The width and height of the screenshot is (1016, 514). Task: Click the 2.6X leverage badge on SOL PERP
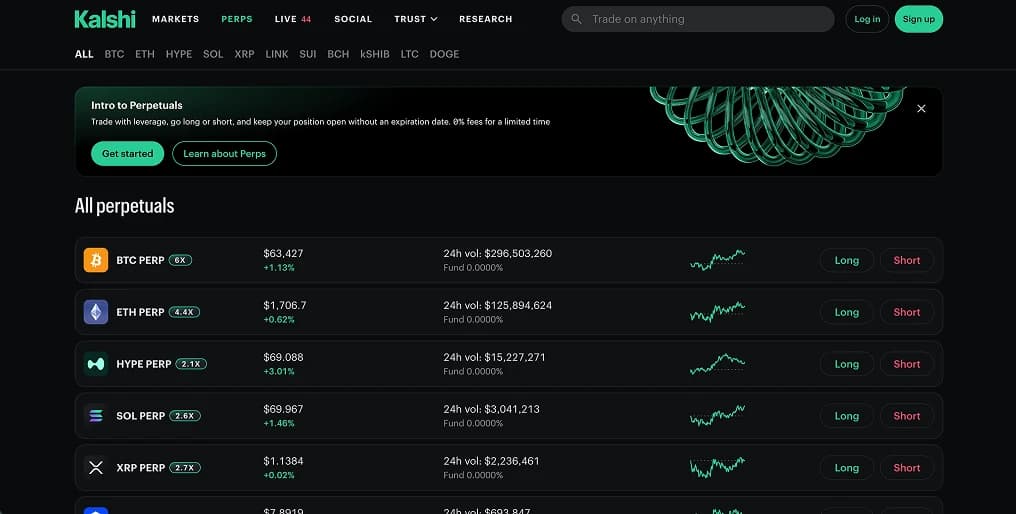[x=185, y=415]
